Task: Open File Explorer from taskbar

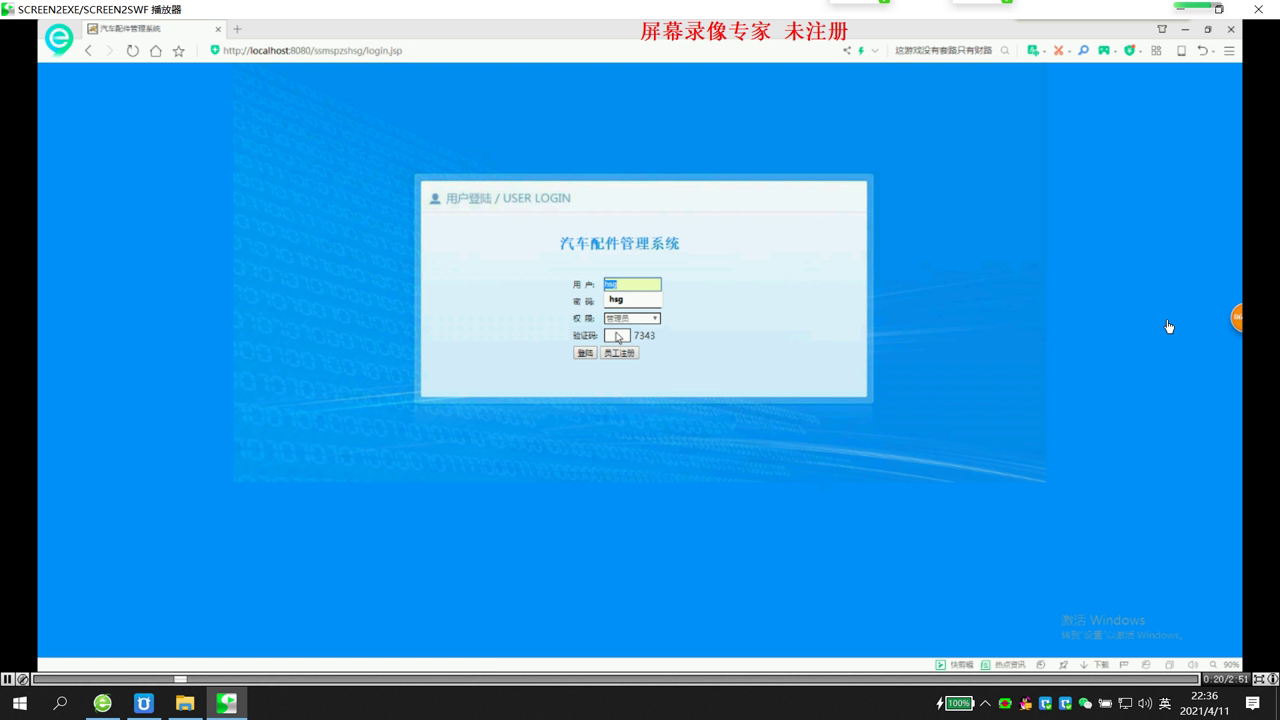Action: click(x=185, y=704)
